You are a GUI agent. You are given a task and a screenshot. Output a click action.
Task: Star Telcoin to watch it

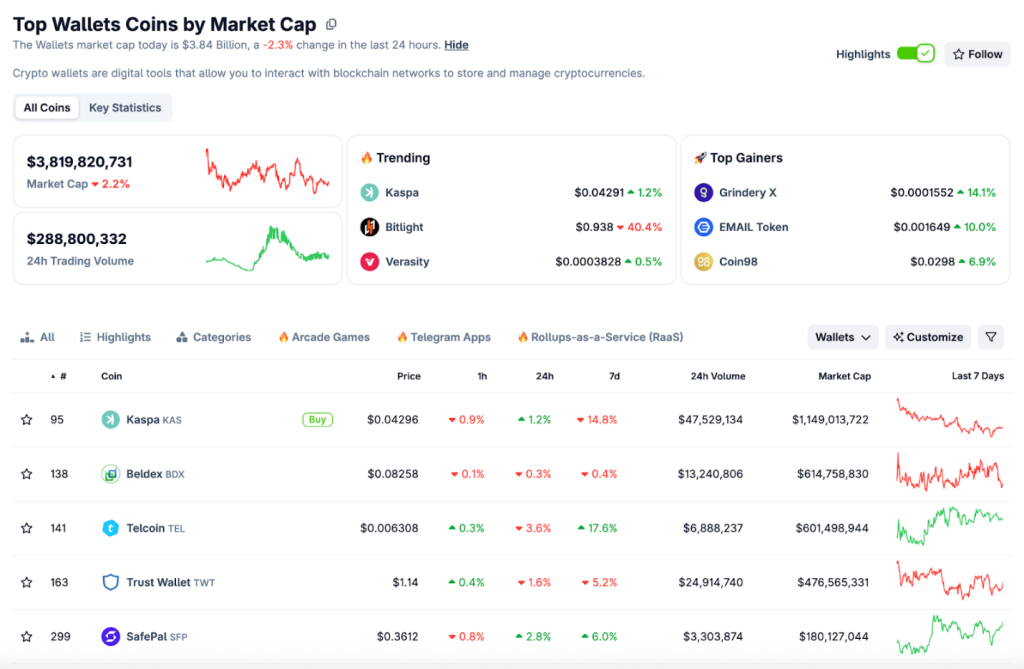pos(27,527)
